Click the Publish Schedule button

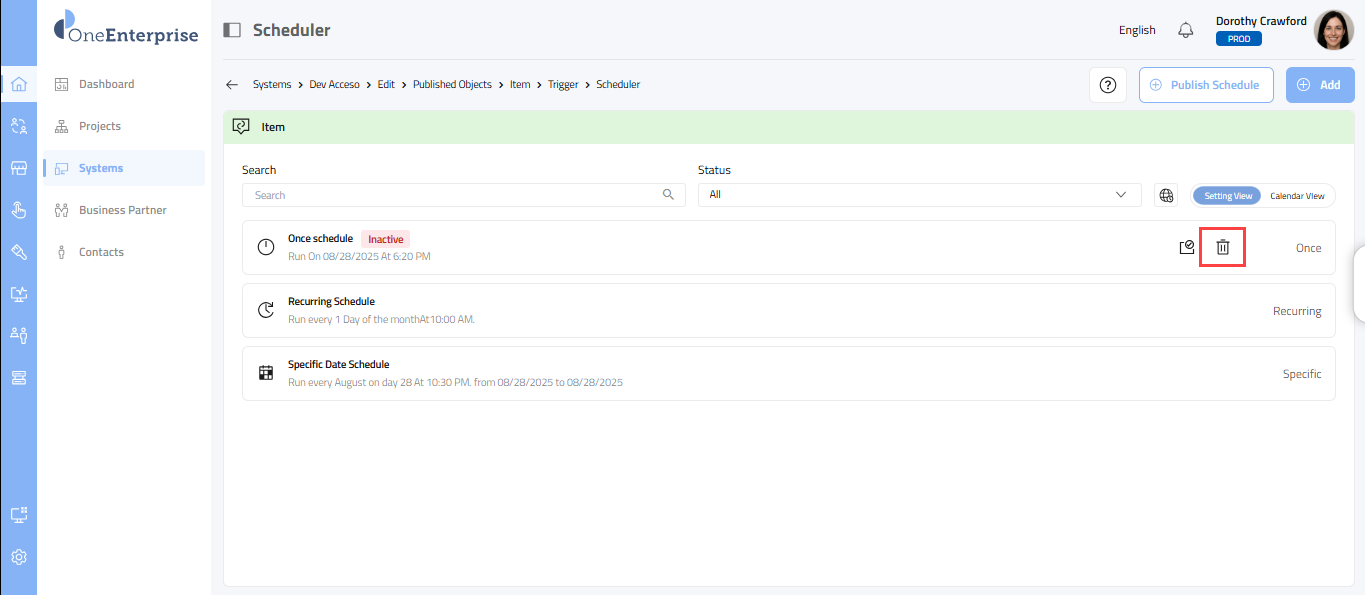(x=1205, y=85)
